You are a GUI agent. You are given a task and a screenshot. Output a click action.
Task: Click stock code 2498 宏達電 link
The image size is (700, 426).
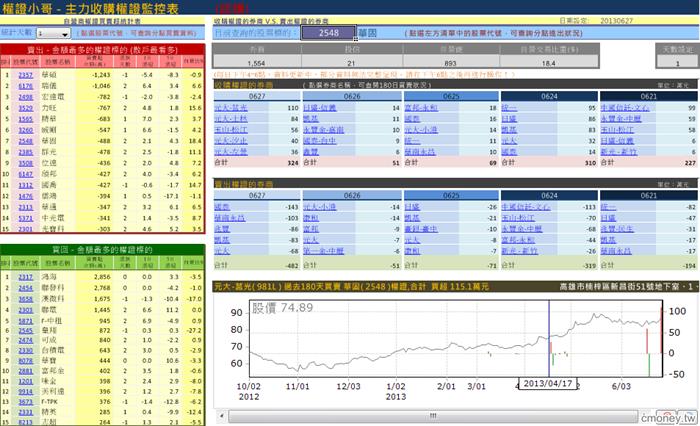pos(25,97)
